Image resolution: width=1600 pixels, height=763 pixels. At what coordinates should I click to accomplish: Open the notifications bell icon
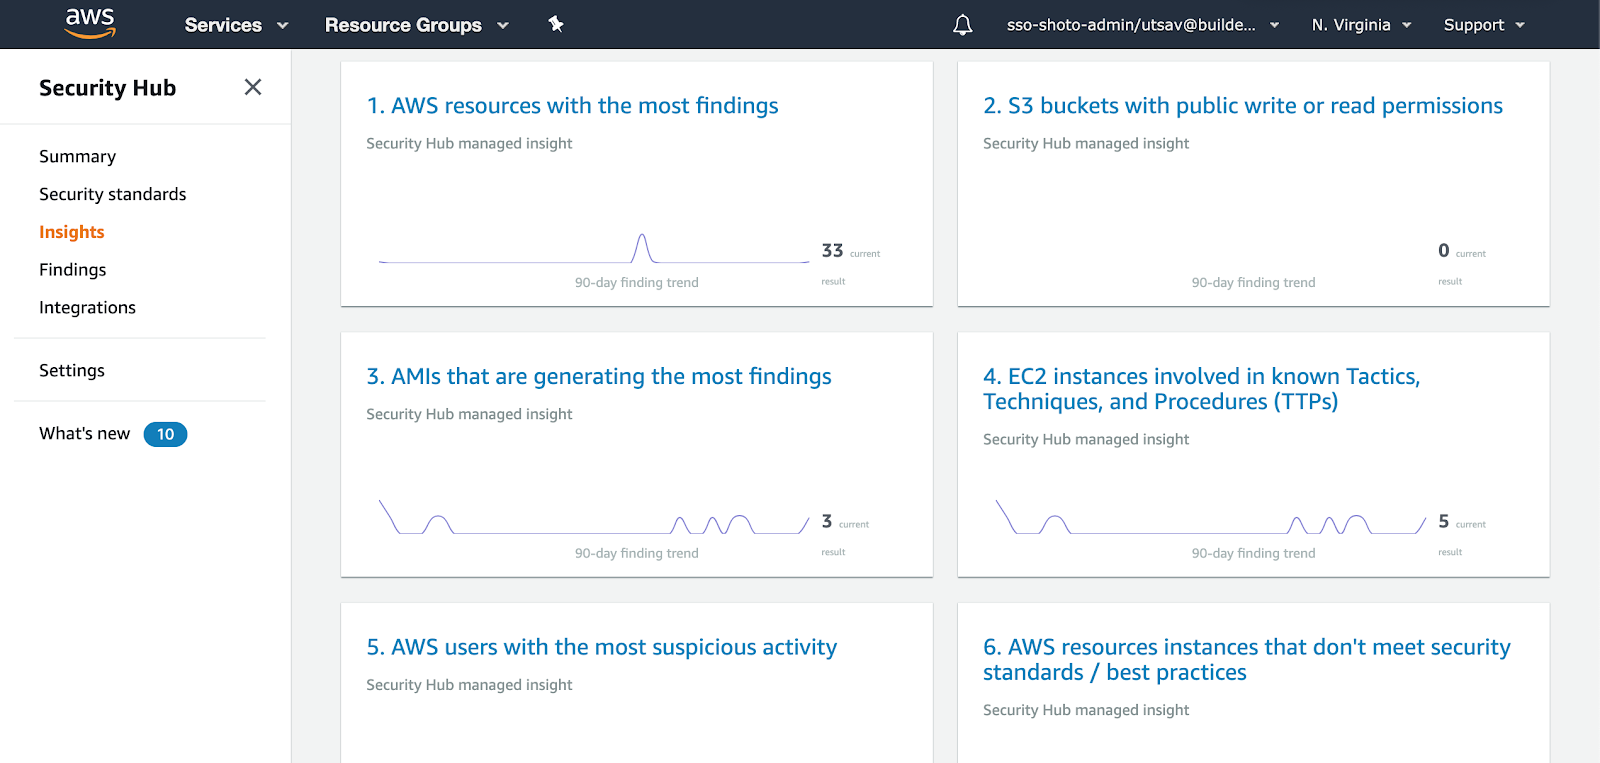(x=962, y=25)
